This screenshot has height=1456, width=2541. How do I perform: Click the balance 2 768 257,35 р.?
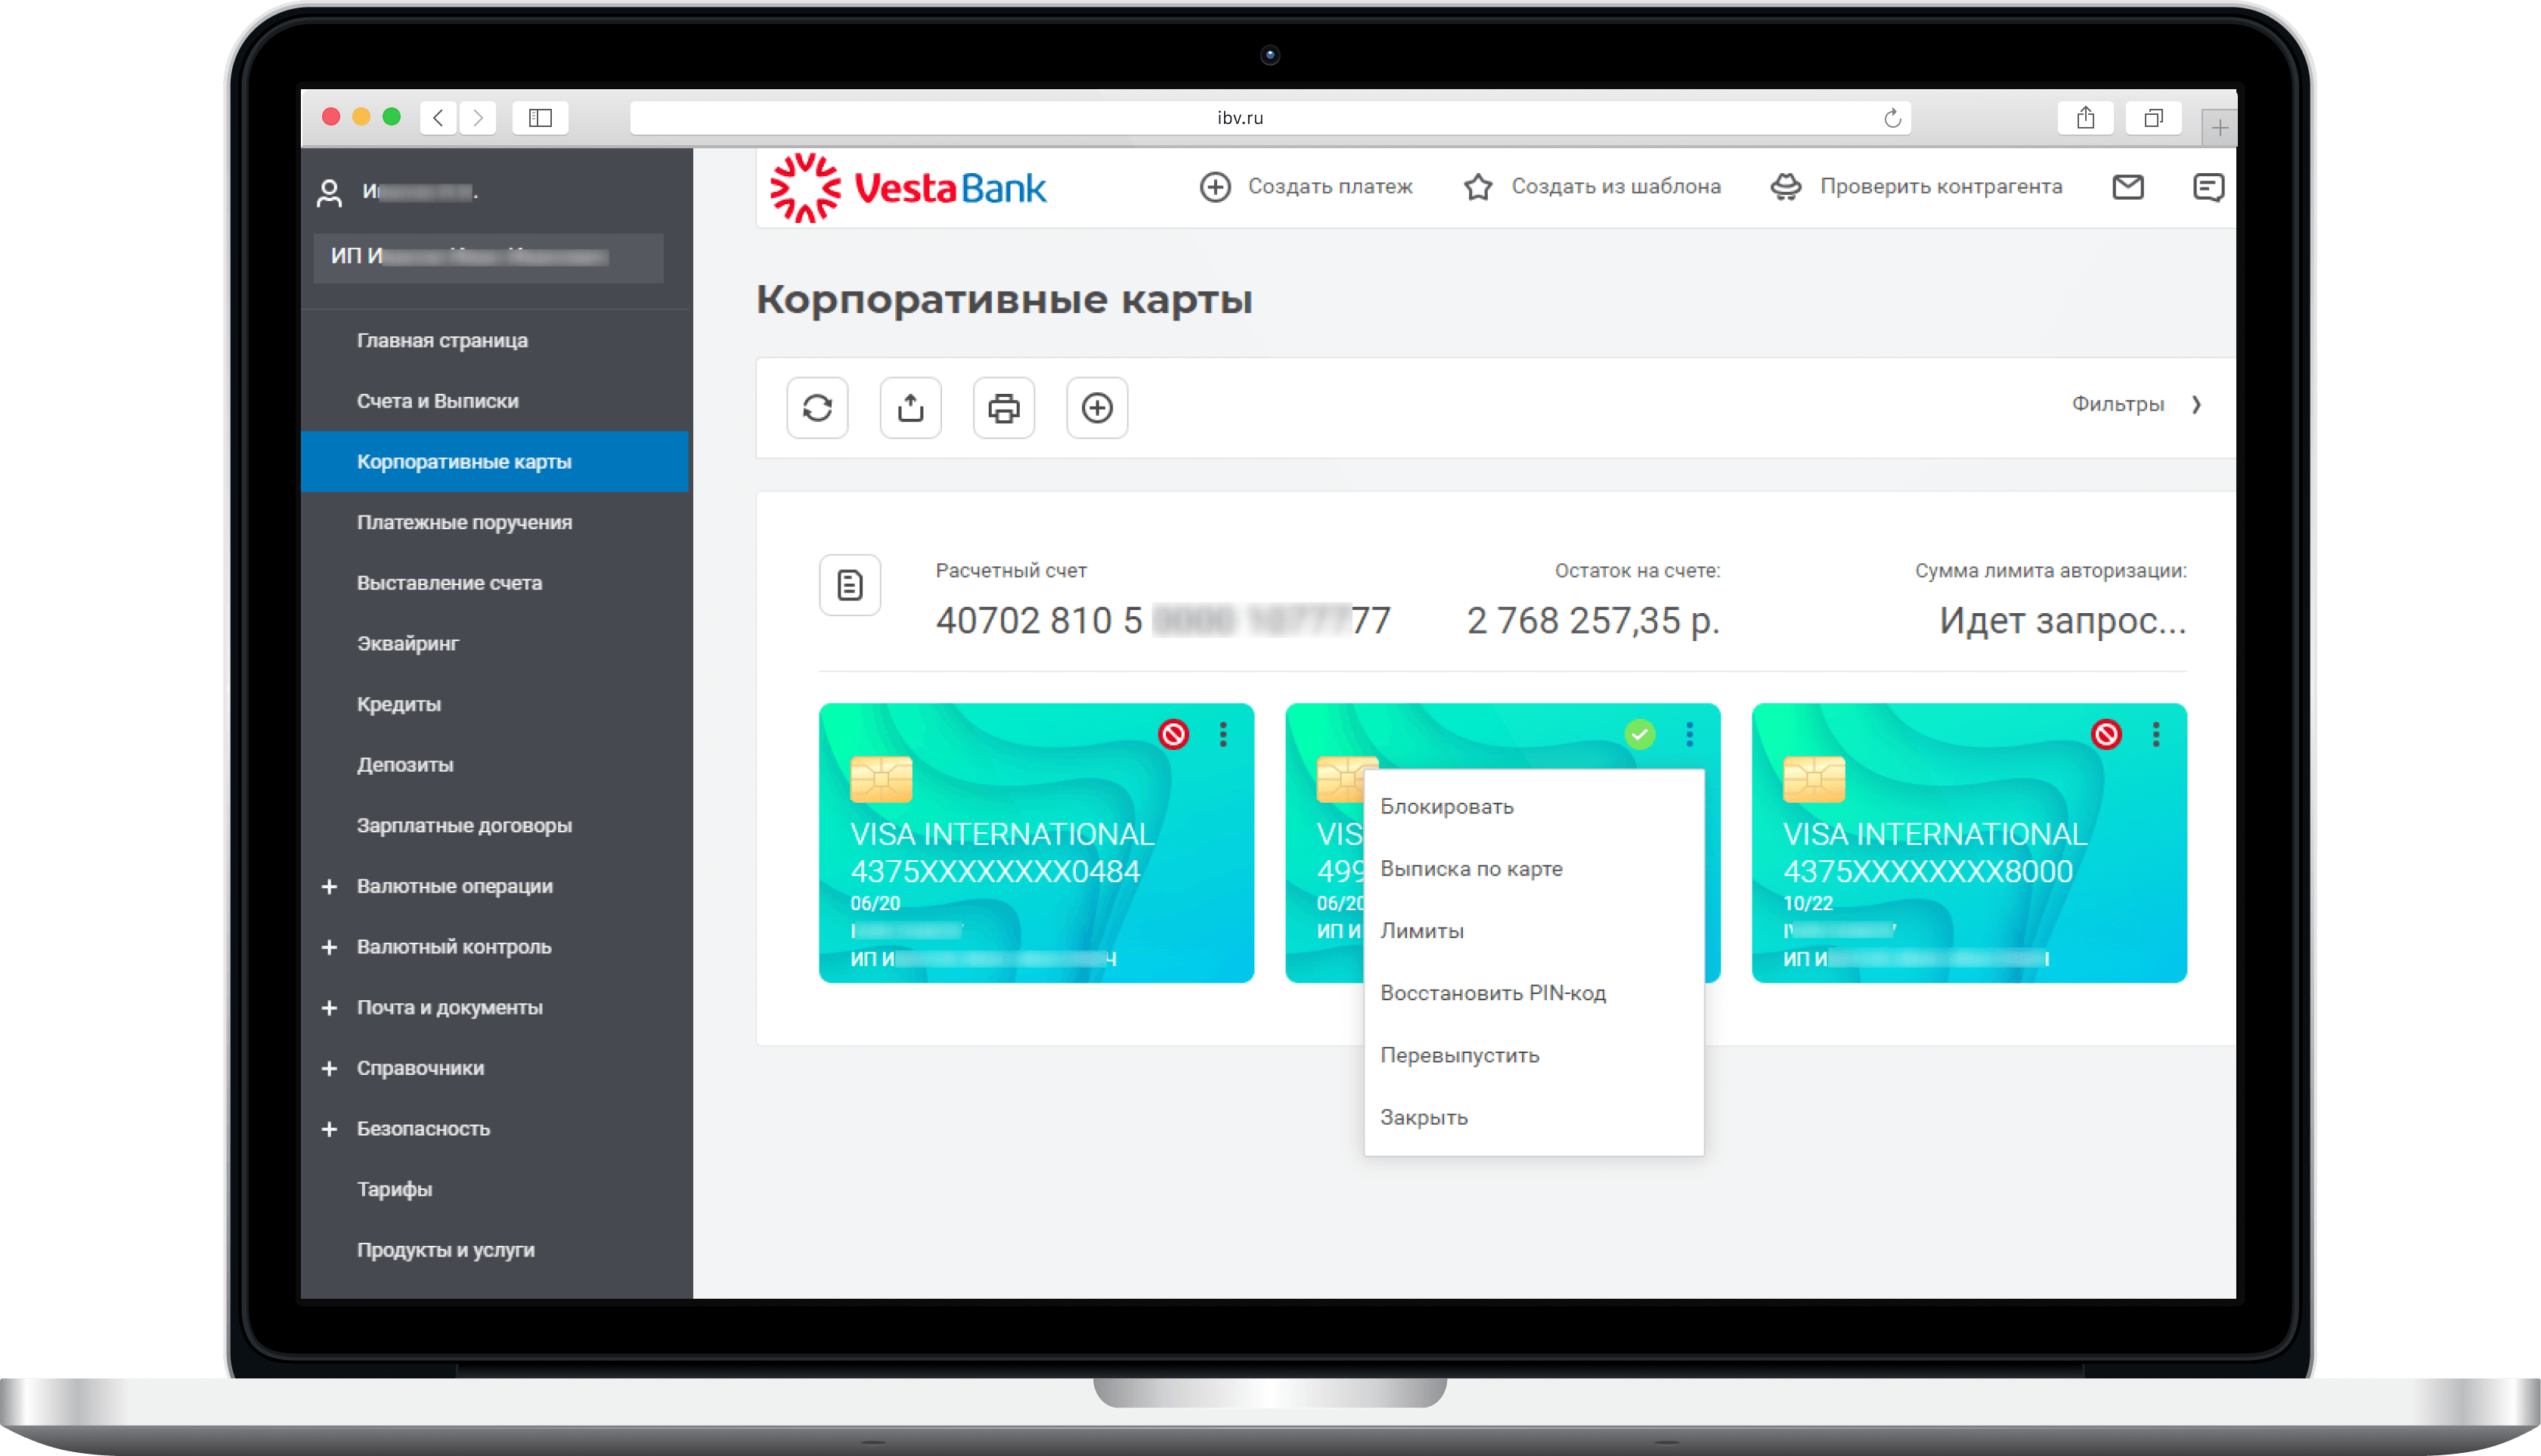click(1593, 621)
